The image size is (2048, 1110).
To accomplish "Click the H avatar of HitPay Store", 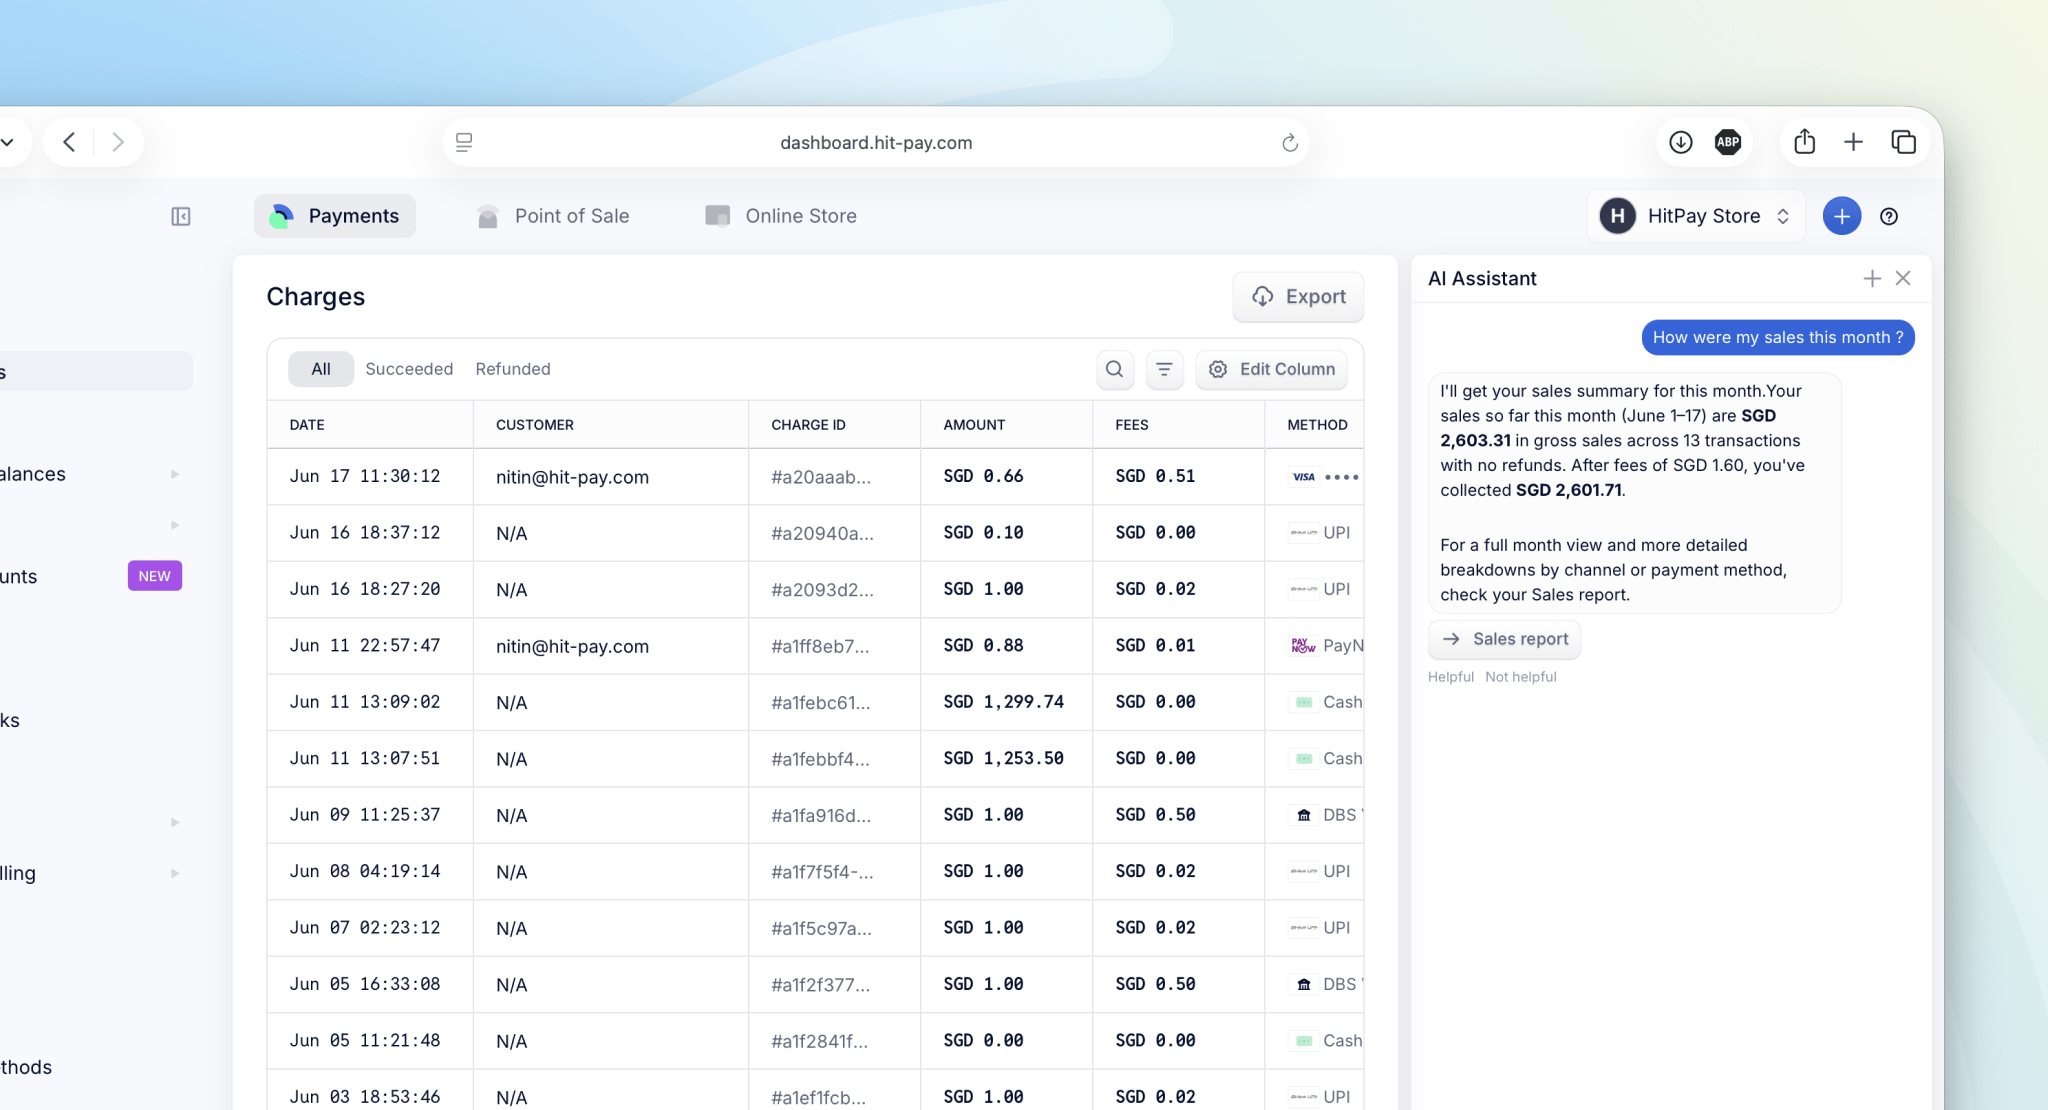I will [x=1617, y=216].
